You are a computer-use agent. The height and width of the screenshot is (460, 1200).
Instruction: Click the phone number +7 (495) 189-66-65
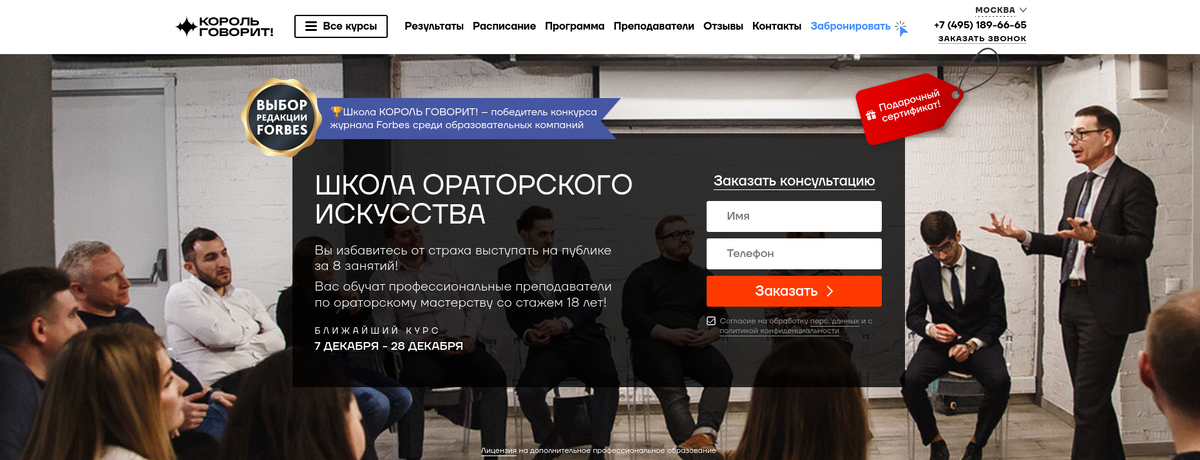[x=980, y=25]
